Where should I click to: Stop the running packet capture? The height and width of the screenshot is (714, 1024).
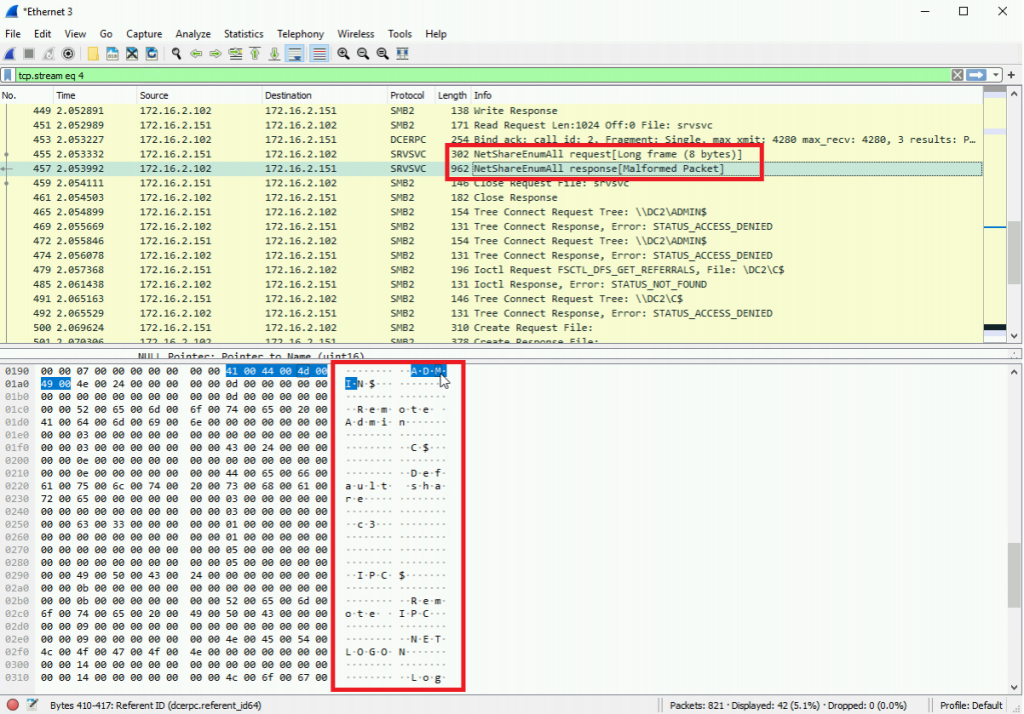point(29,54)
